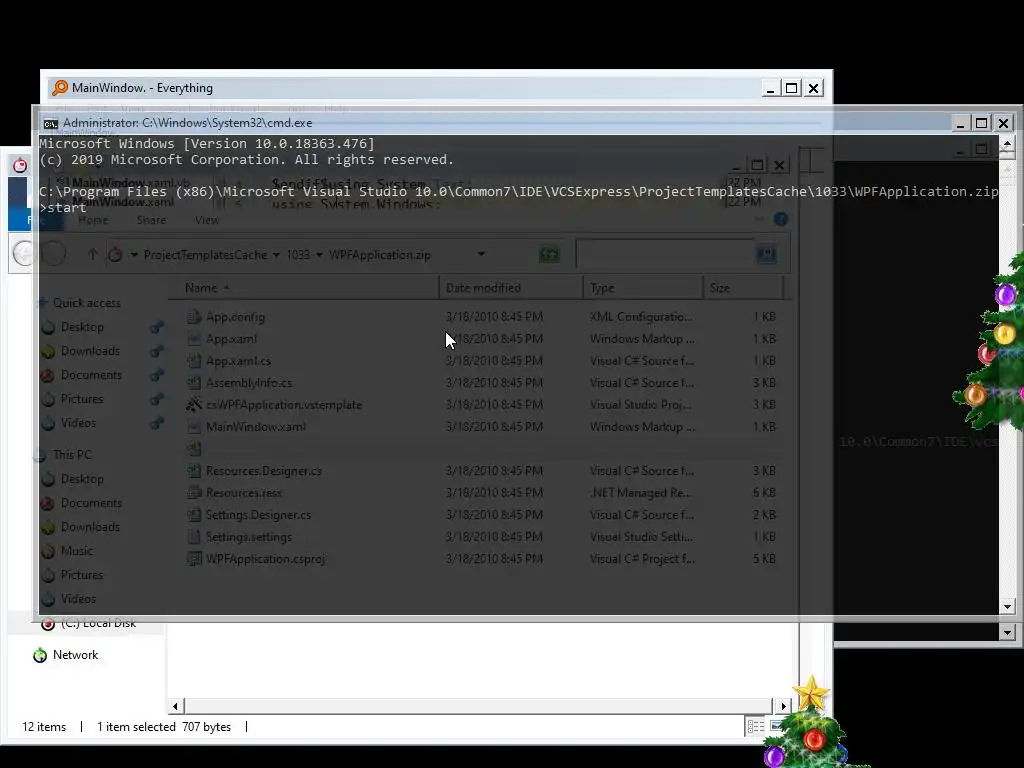This screenshot has height=768, width=1024.
Task: Click the App.xaml file icon in File Explorer
Action: click(193, 339)
